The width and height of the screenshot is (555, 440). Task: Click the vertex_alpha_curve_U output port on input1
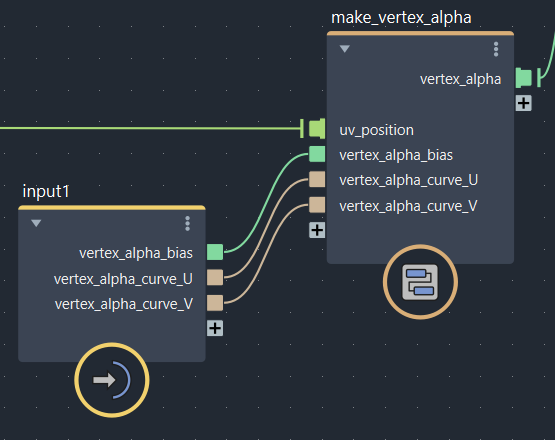point(215,278)
